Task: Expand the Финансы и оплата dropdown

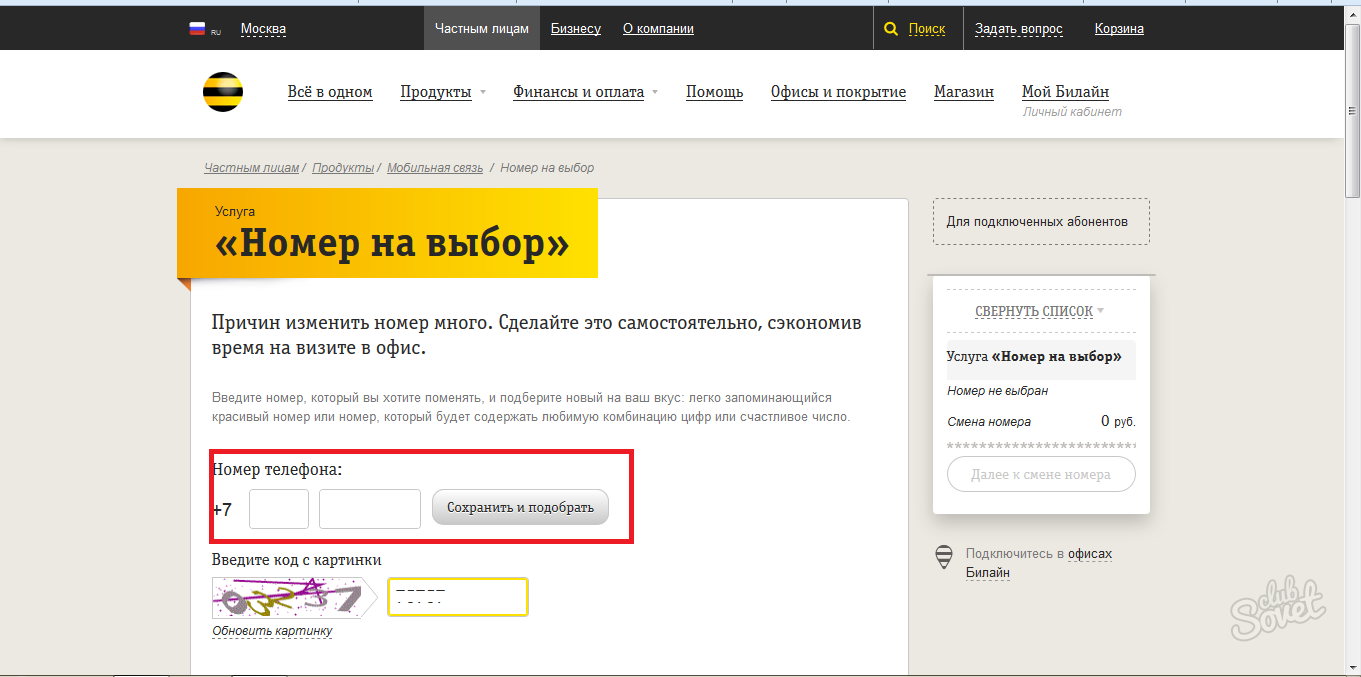Action: (x=586, y=92)
